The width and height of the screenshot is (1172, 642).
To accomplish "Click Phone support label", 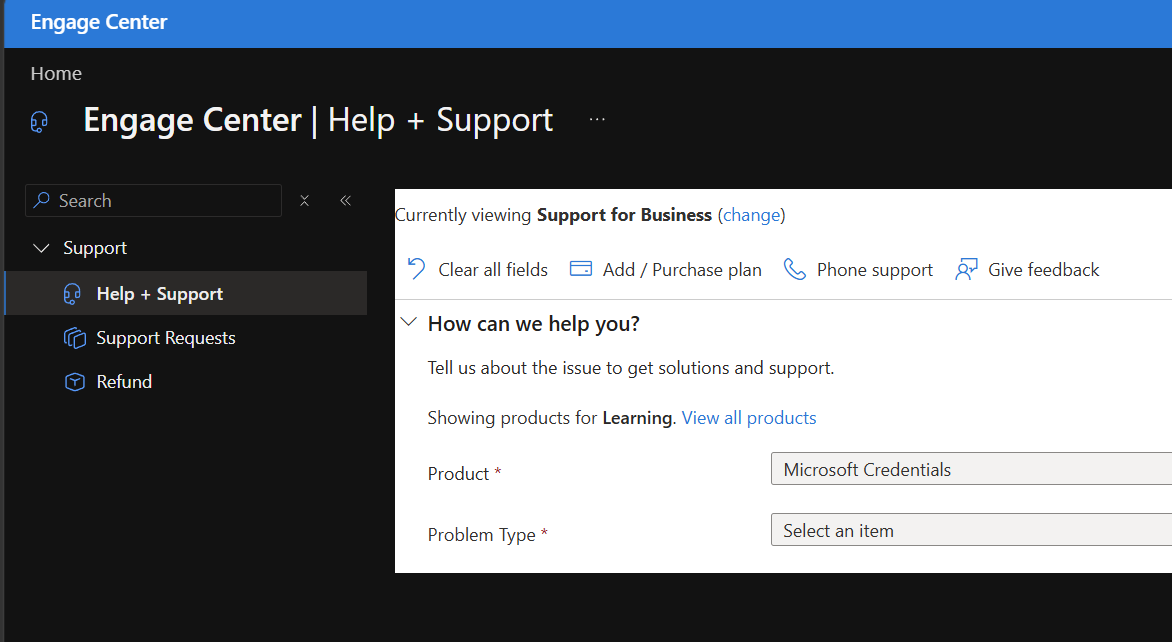I will point(875,270).
